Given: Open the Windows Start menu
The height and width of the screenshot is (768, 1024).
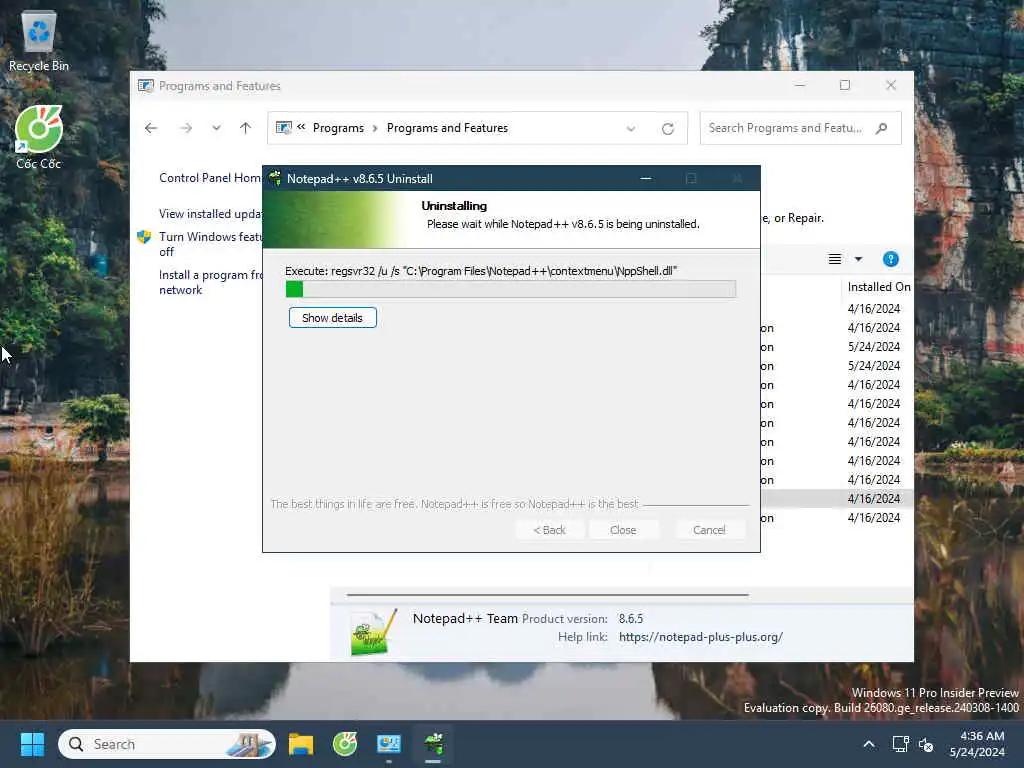Looking at the screenshot, I should coord(32,744).
